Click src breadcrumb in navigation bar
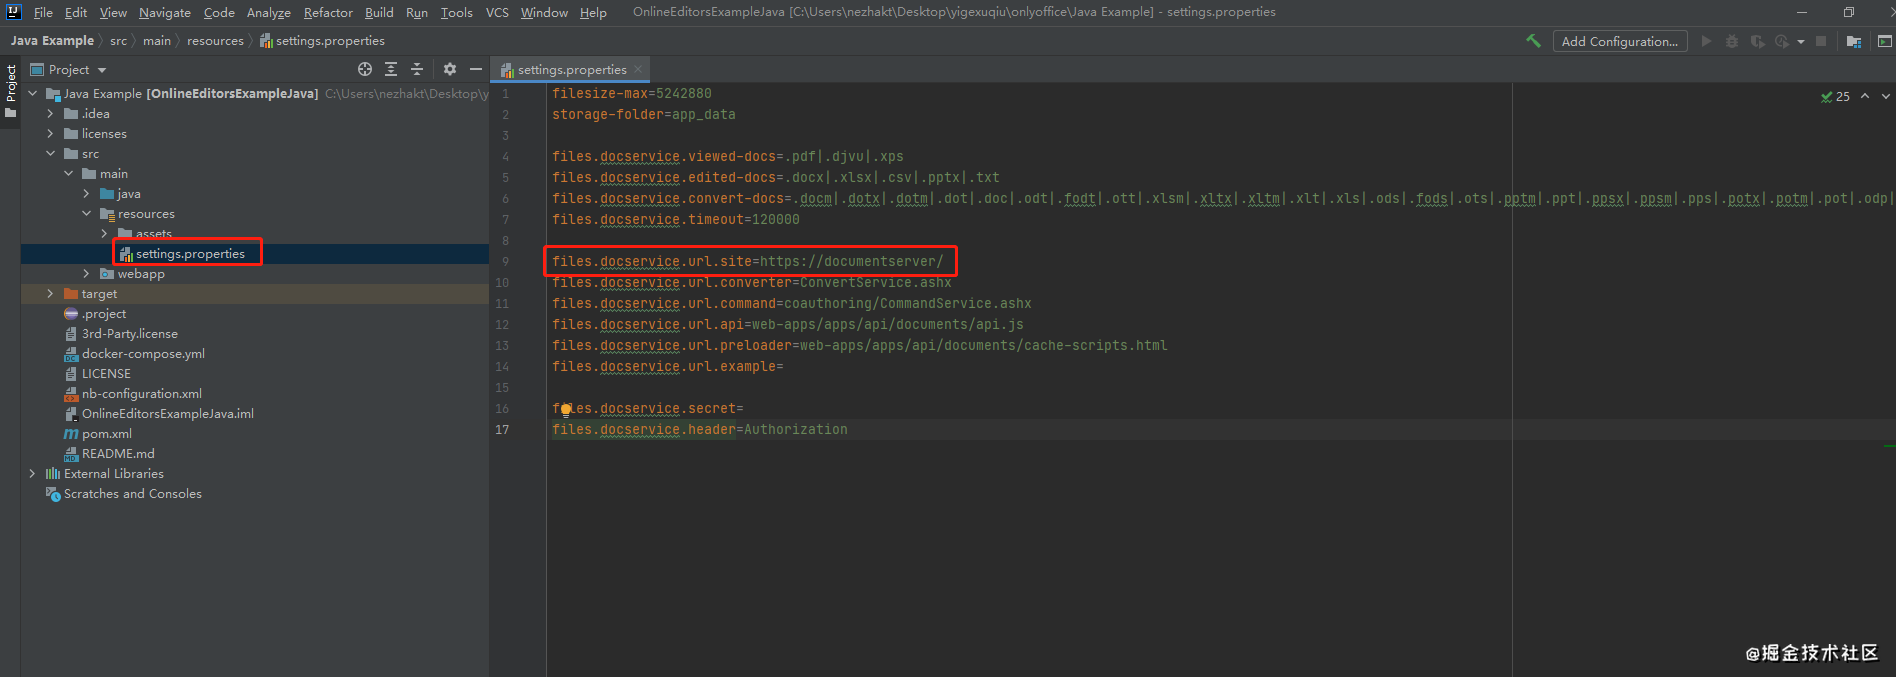This screenshot has width=1896, height=677. tap(118, 41)
